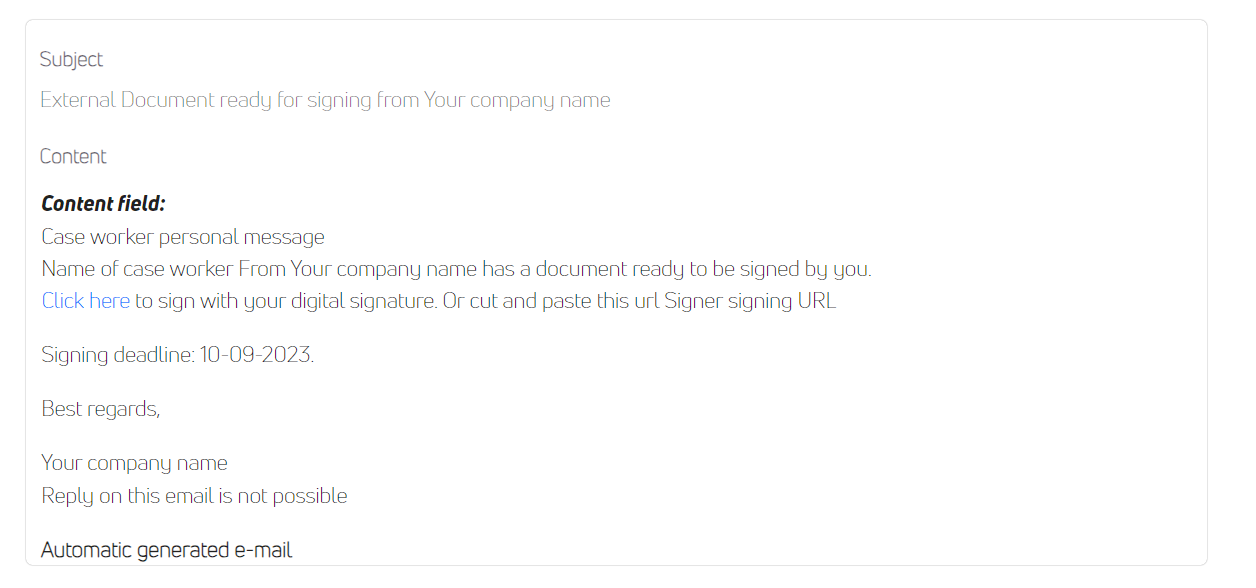Viewport: 1256px width, 588px height.
Task: Select the word "External" in the subject line
Action: pyautogui.click(x=77, y=100)
